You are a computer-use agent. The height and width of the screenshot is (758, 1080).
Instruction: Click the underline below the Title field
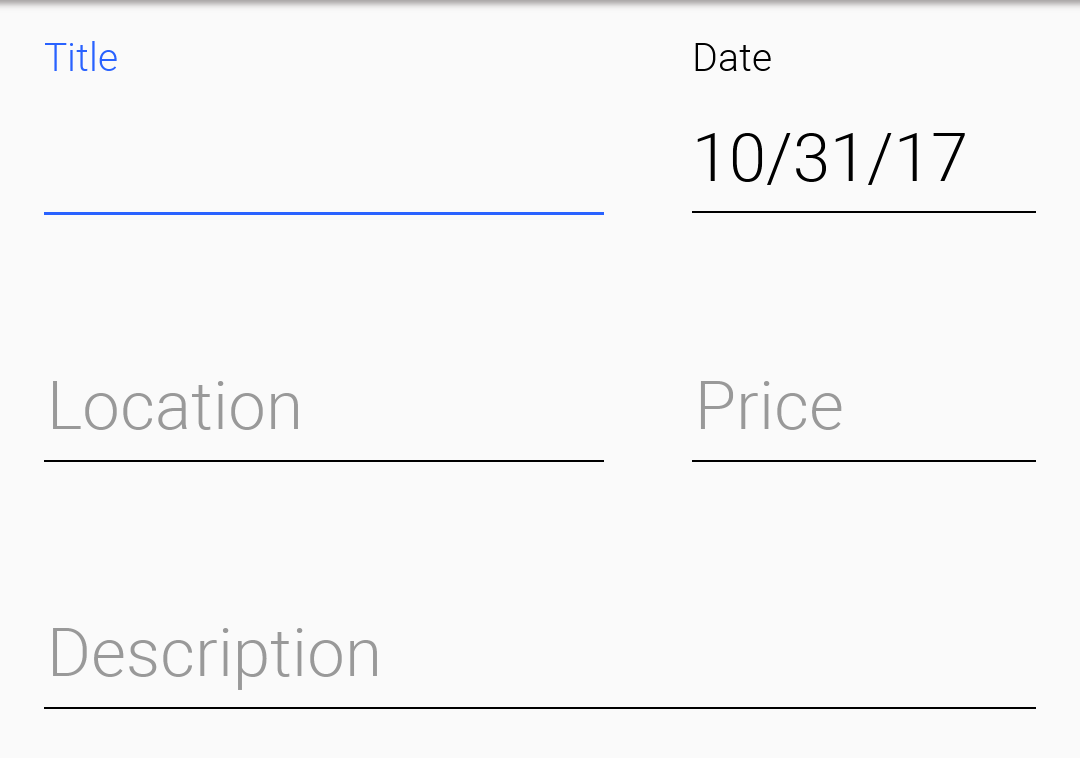coord(320,214)
